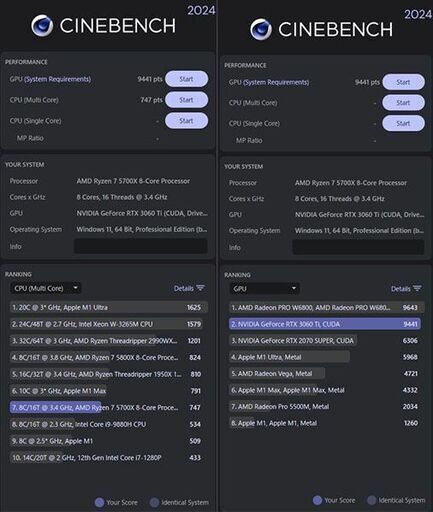
Task: Start CPU Single Core test in right window
Action: [x=403, y=123]
